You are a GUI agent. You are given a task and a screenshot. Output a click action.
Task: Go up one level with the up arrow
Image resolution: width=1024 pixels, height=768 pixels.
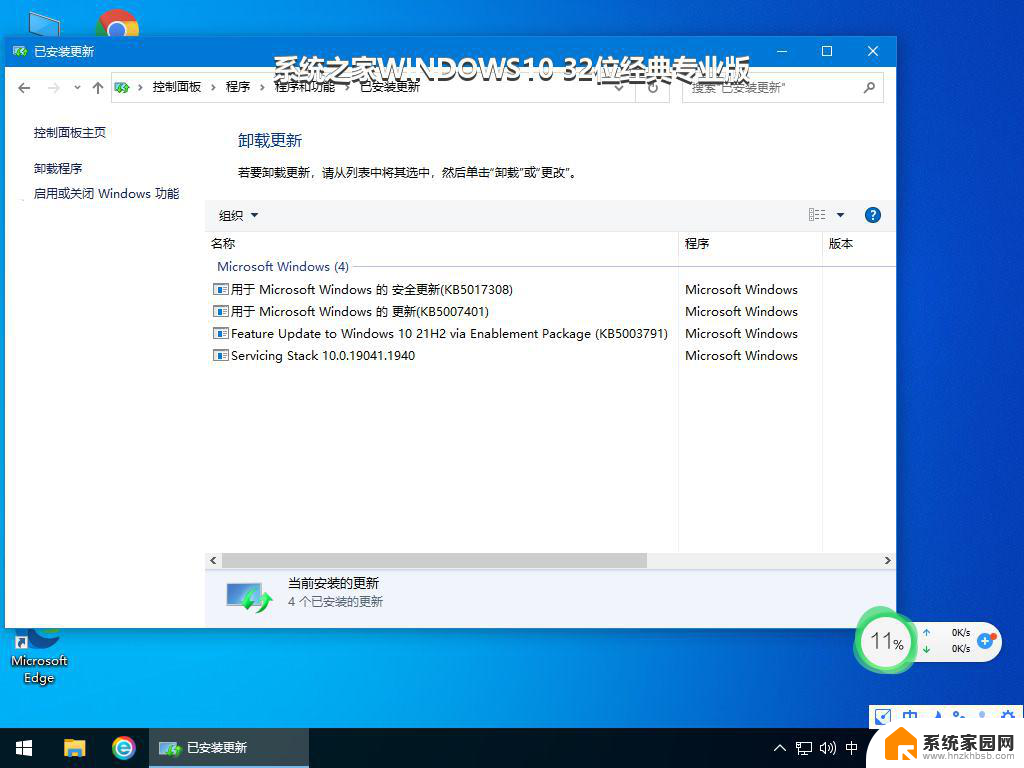pyautogui.click(x=98, y=88)
